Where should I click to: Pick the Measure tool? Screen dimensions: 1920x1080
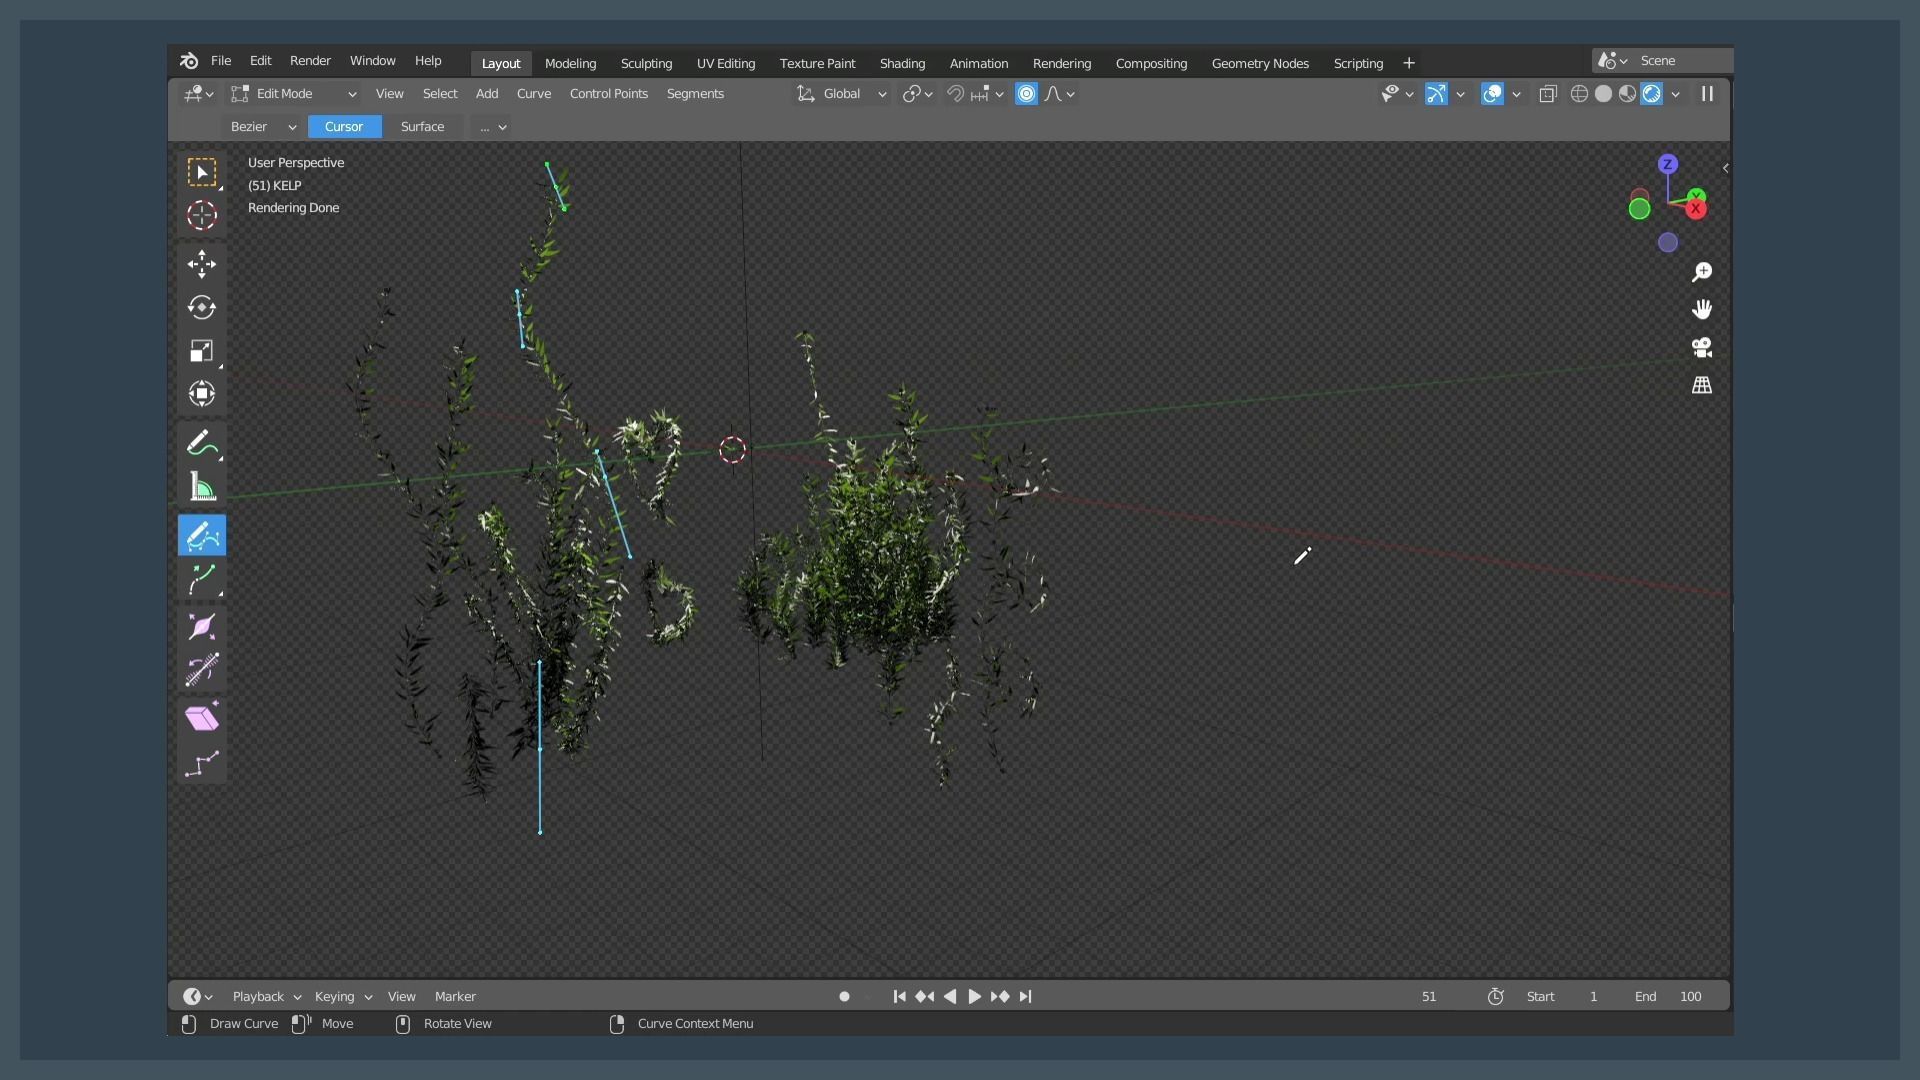[x=202, y=487]
